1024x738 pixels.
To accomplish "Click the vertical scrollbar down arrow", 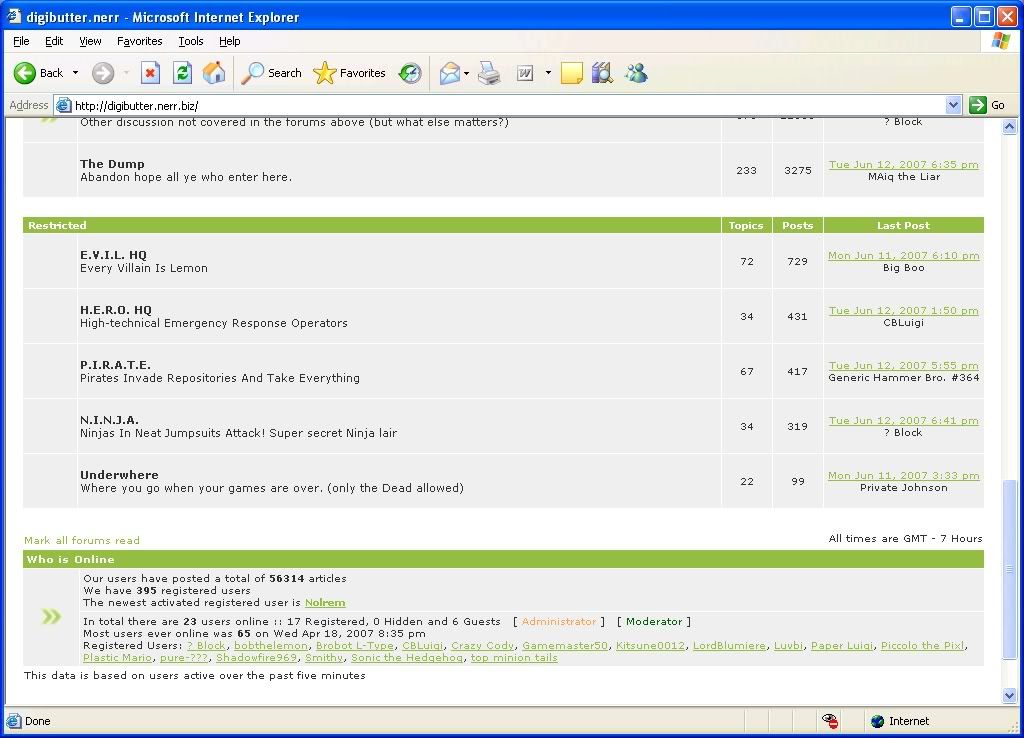I will tap(1009, 695).
